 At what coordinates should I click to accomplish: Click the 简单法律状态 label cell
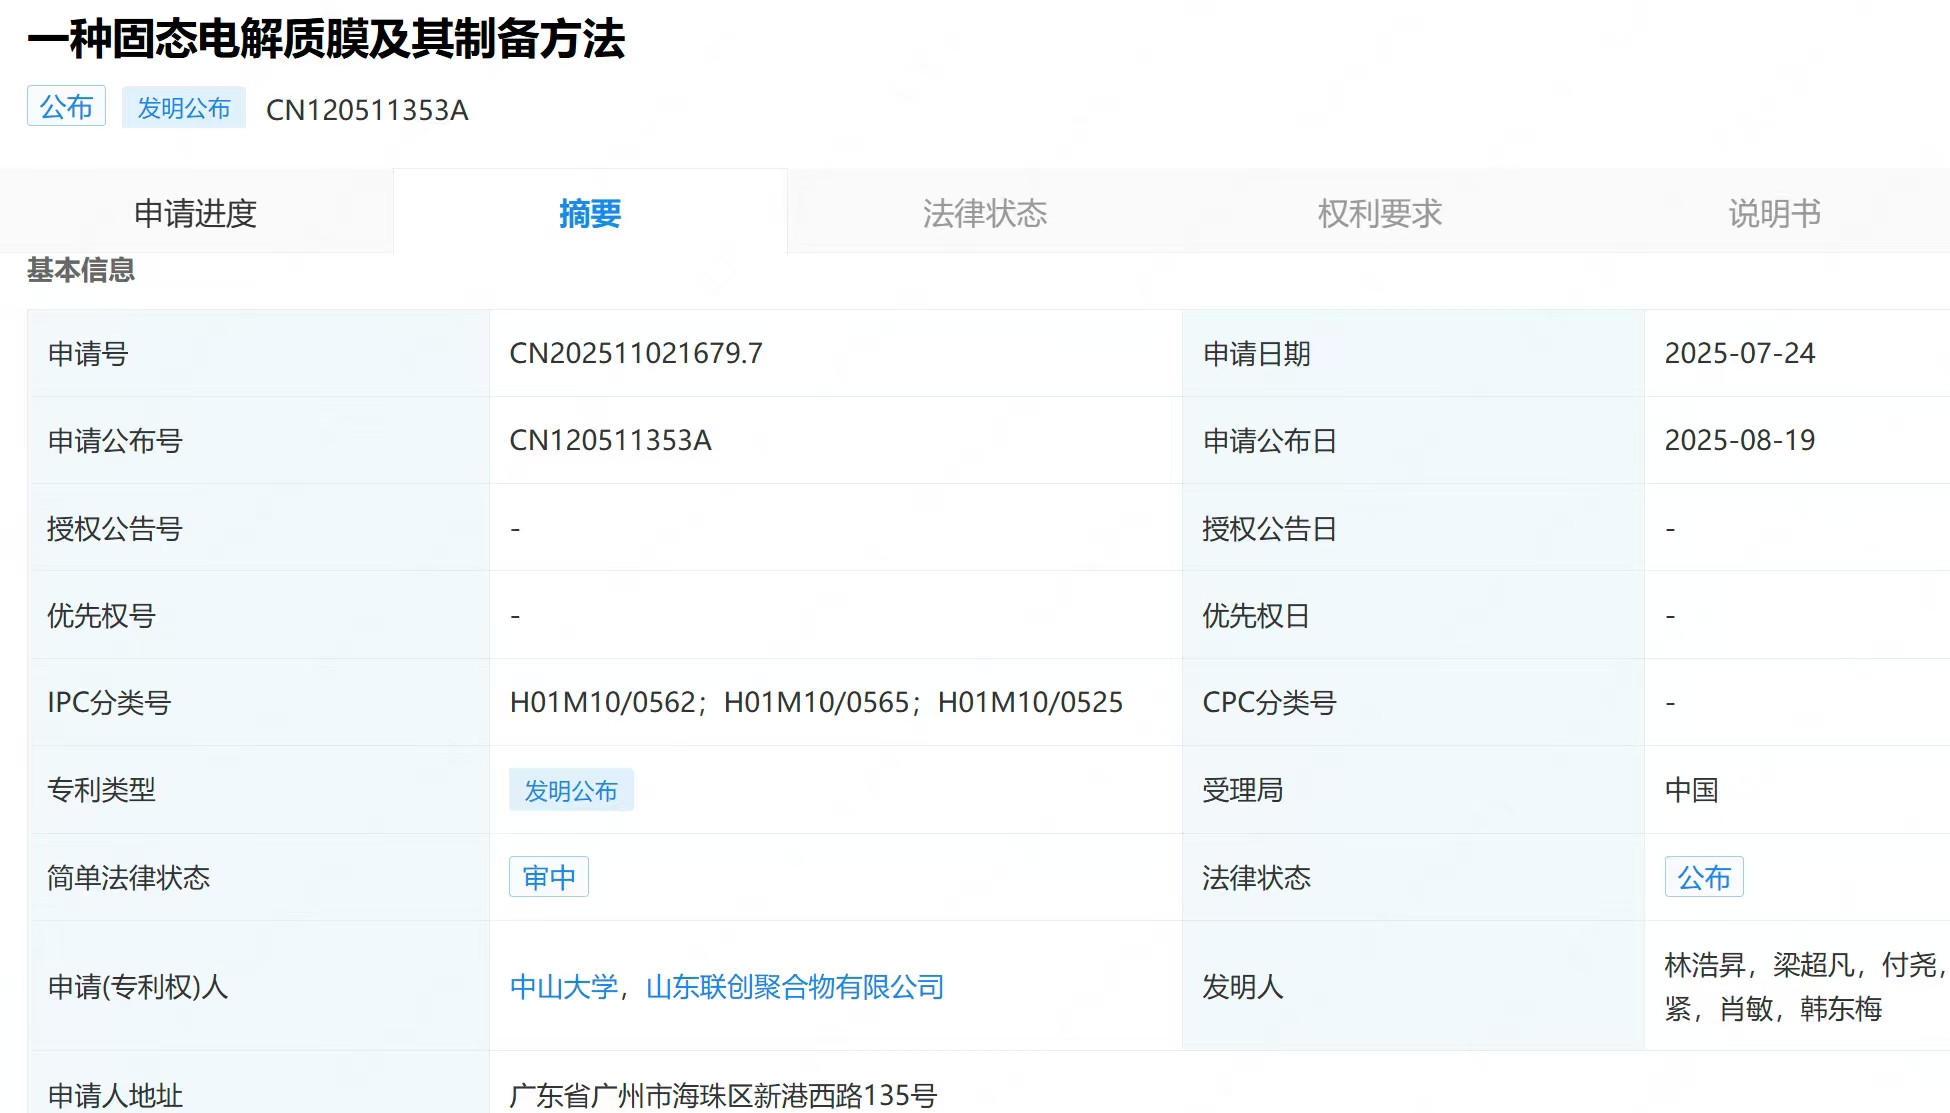point(259,877)
